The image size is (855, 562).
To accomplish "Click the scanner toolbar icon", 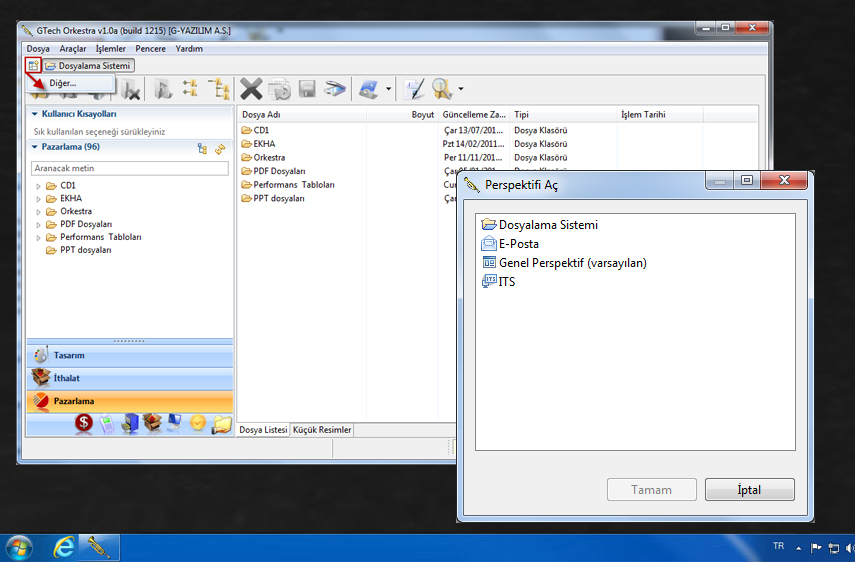I will [335, 89].
